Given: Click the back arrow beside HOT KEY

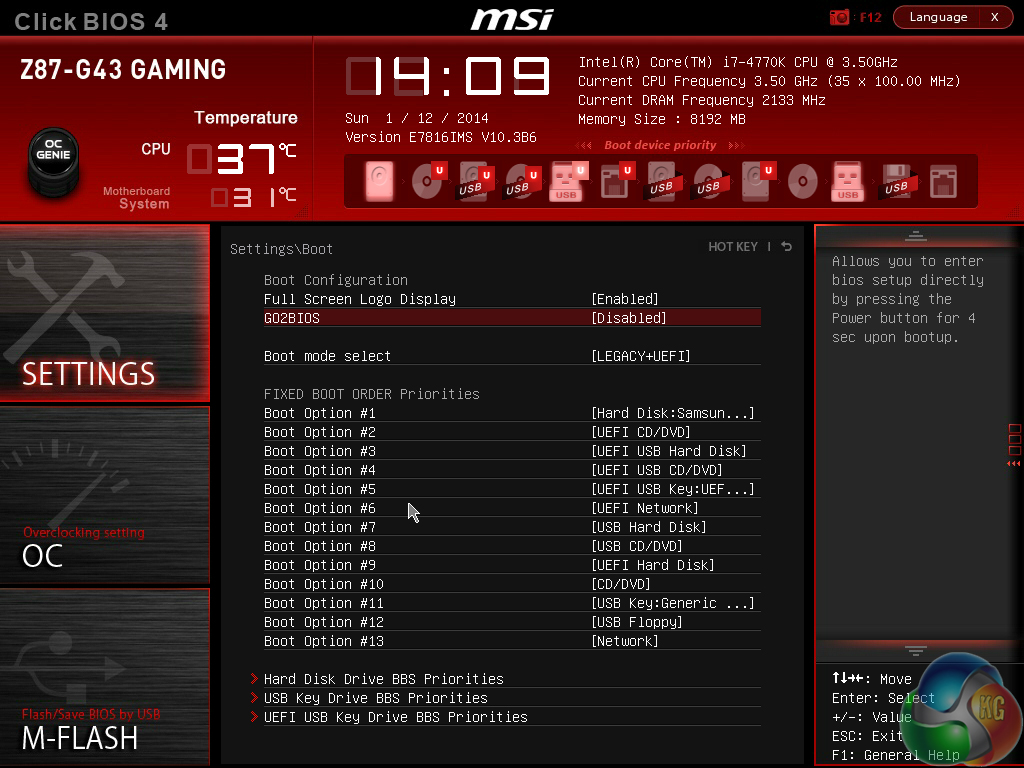Looking at the screenshot, I should point(787,246).
